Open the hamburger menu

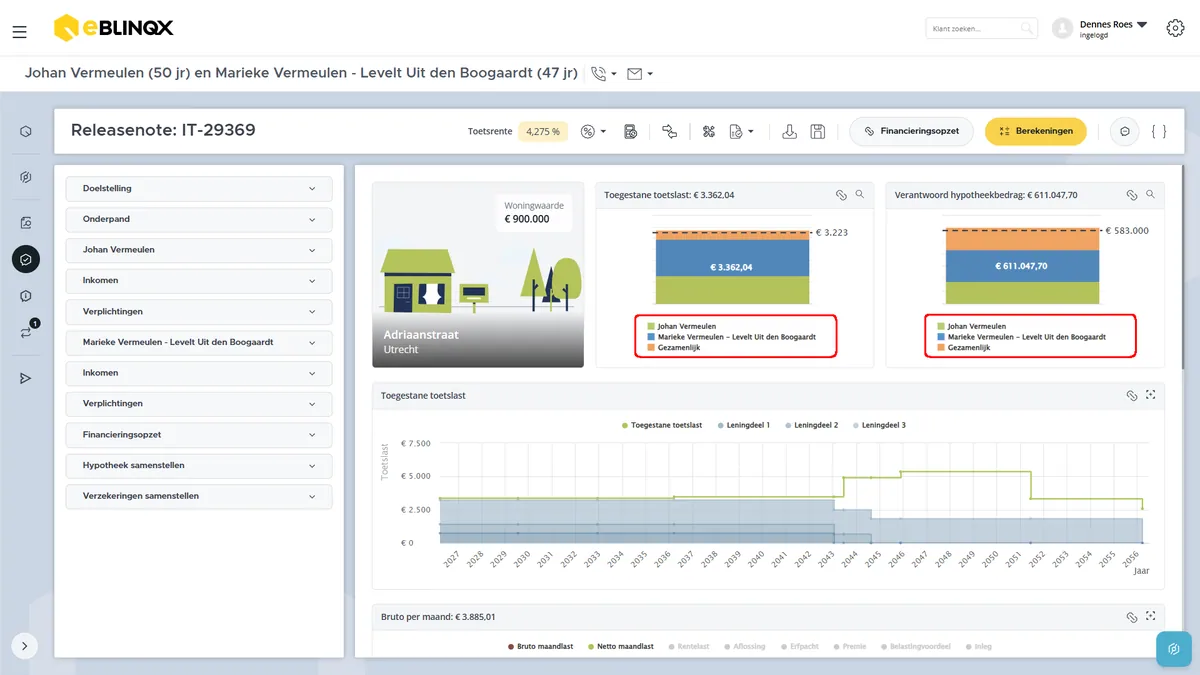20,32
